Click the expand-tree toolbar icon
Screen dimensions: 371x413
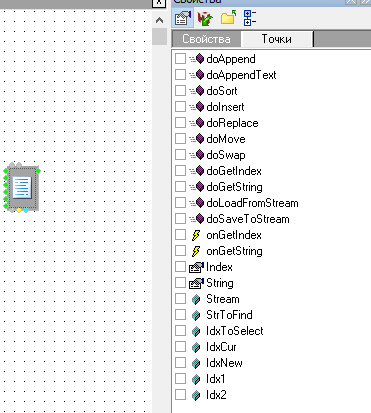[x=250, y=18]
